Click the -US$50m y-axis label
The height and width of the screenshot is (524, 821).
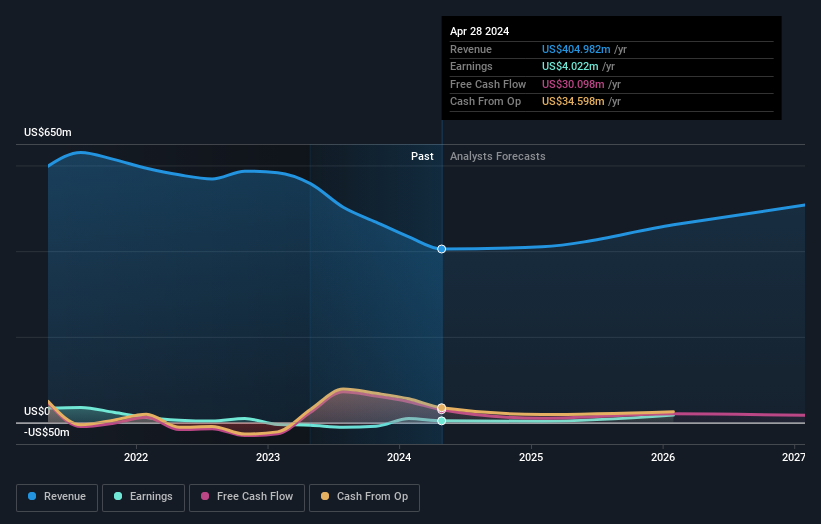click(x=47, y=432)
